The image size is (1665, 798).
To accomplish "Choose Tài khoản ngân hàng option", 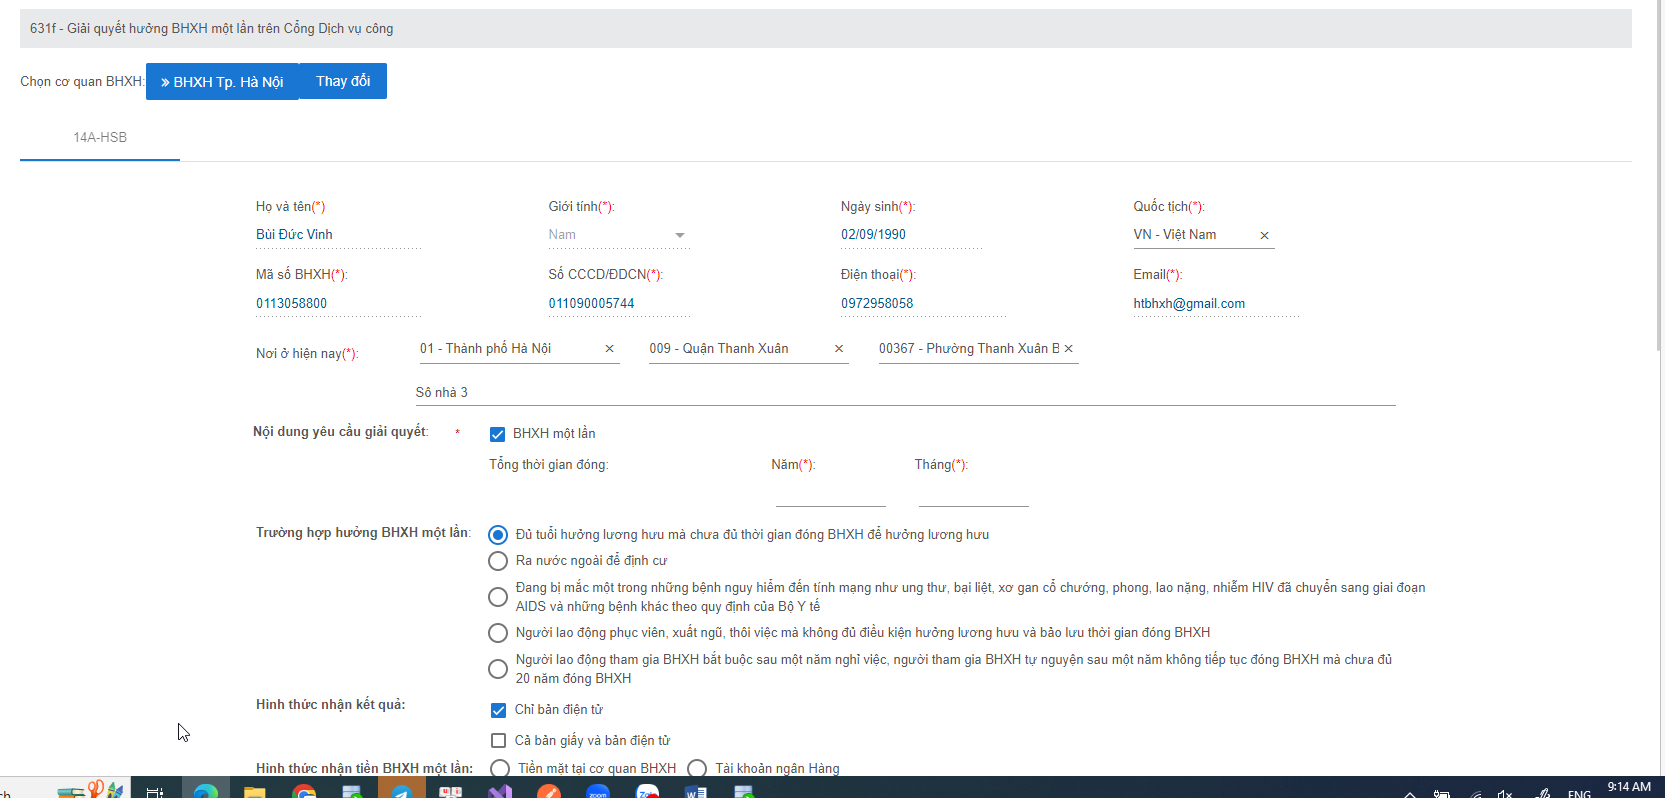I will click(x=697, y=768).
